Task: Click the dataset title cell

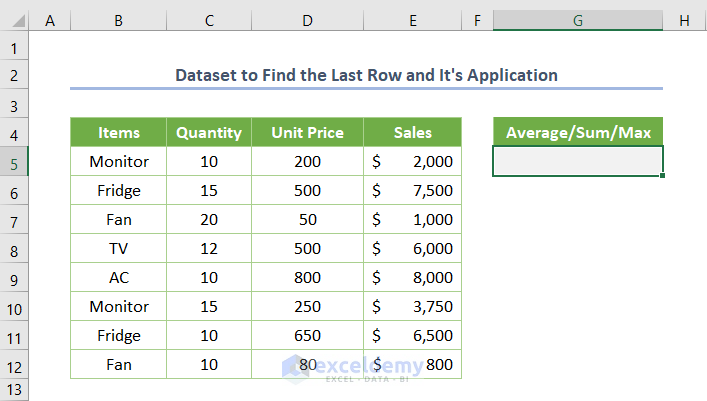Action: pyautogui.click(x=366, y=75)
